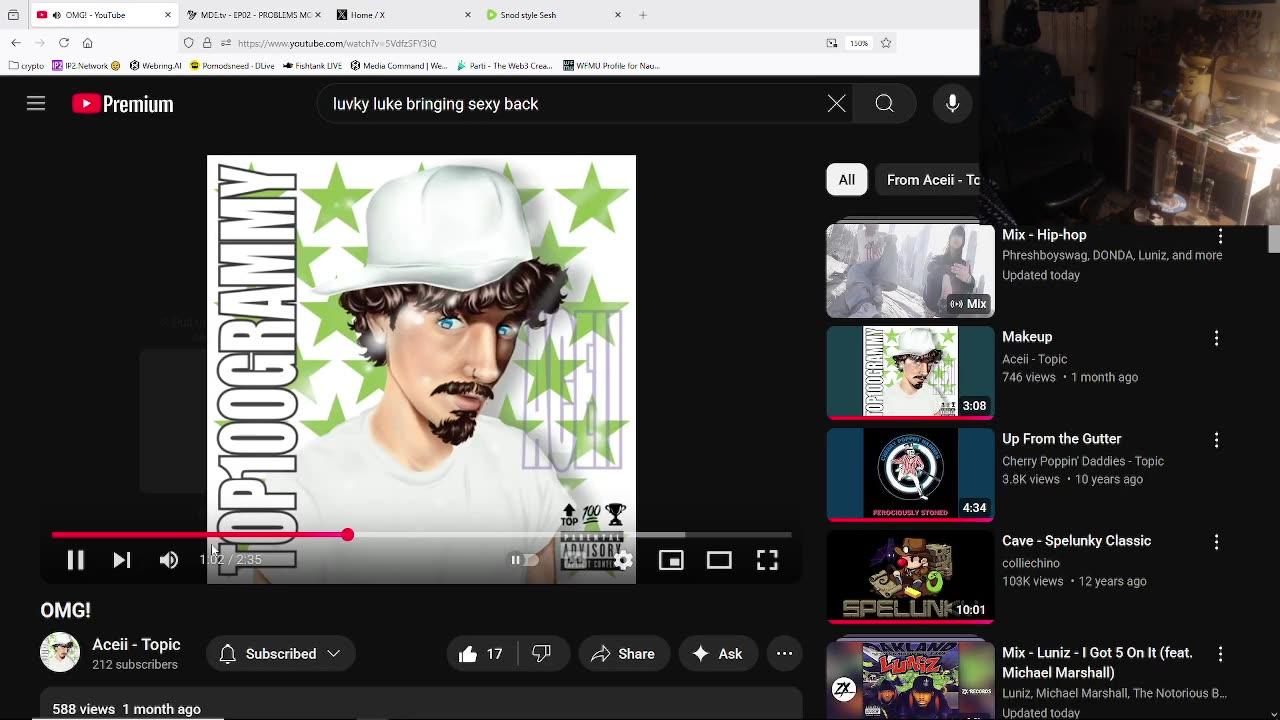Open the Aceii channel avatar
This screenshot has width=1280, height=720.
point(60,652)
